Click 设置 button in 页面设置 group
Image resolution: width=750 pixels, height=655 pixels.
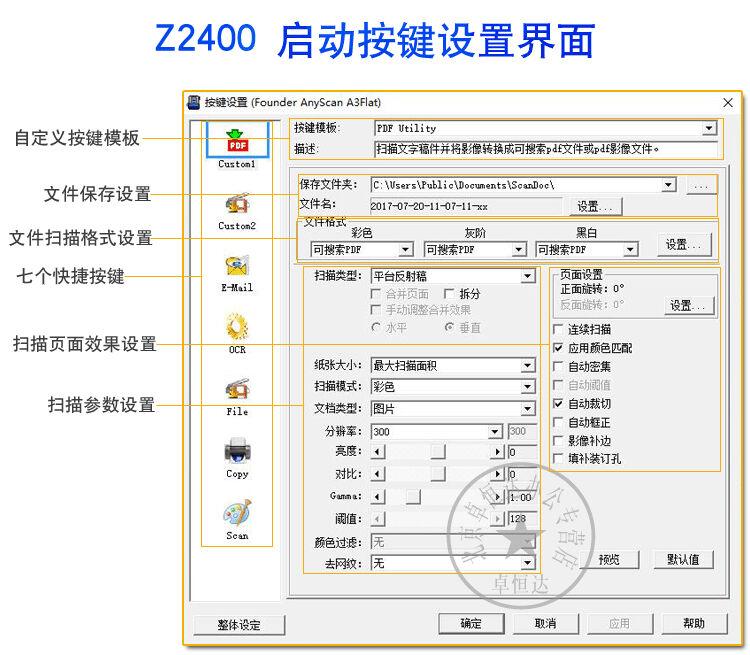tap(689, 305)
